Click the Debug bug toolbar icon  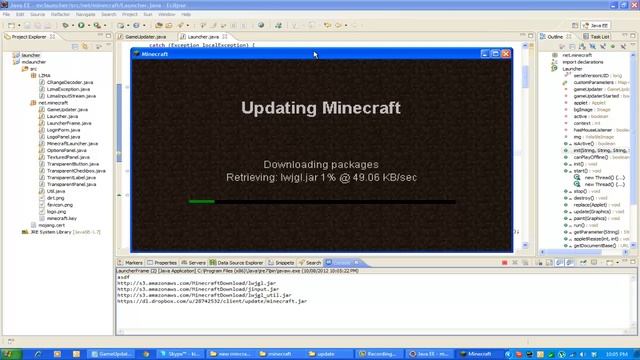click(65, 25)
